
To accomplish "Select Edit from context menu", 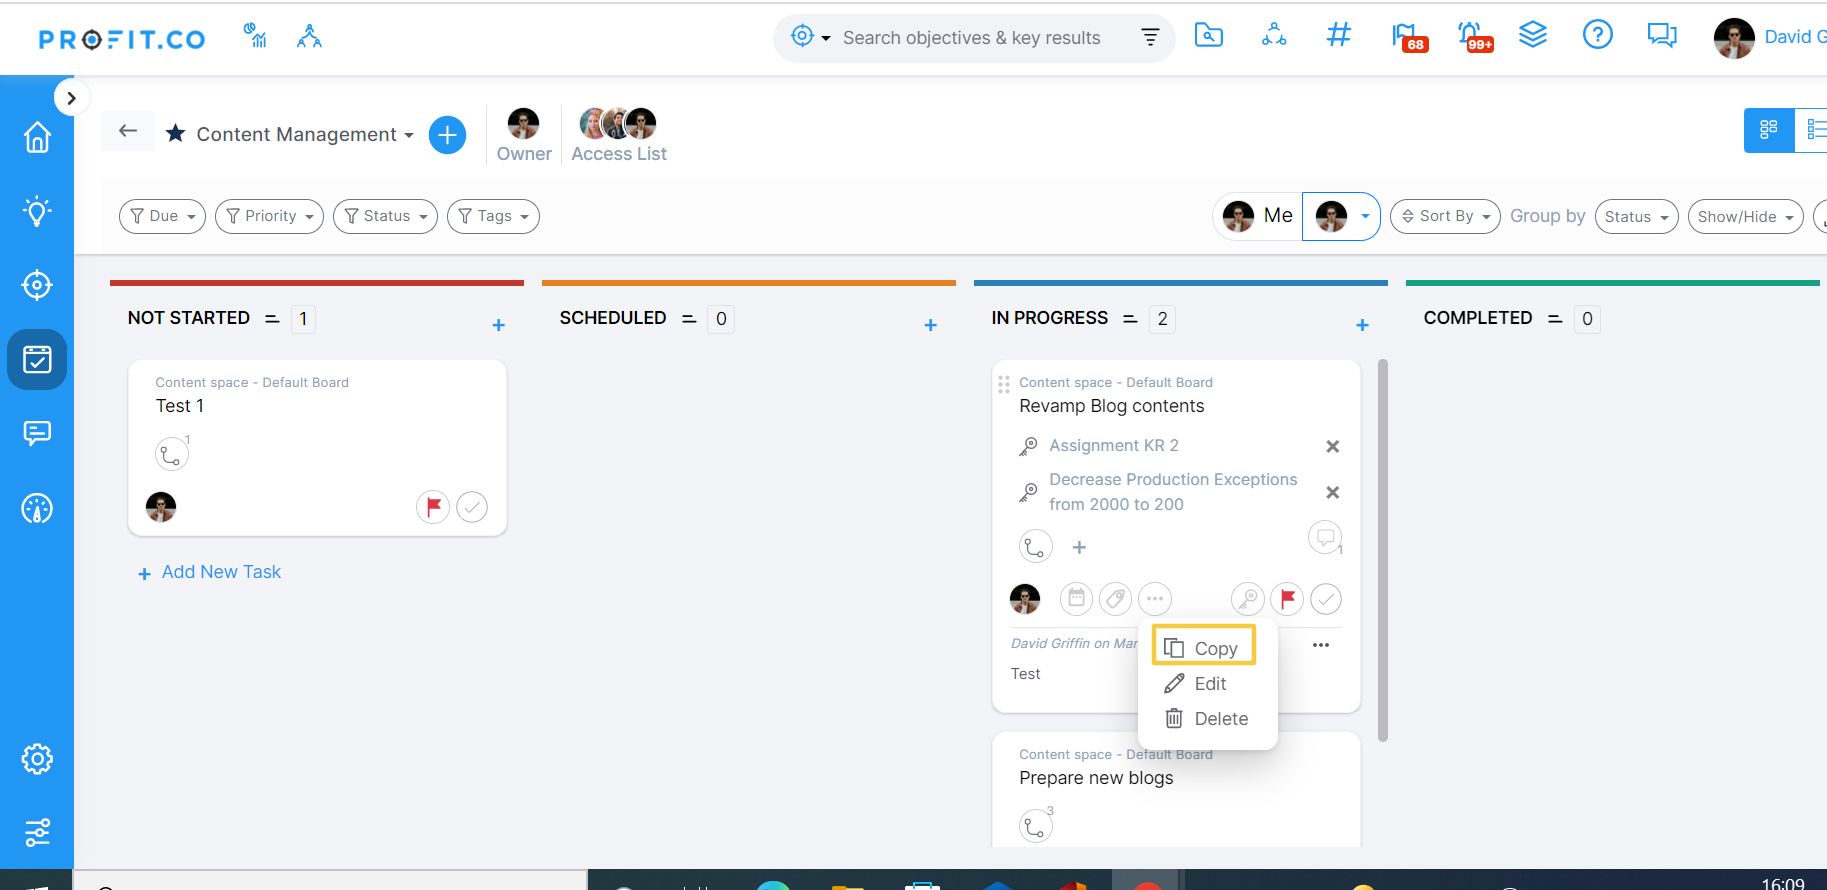I will pyautogui.click(x=1196, y=684).
